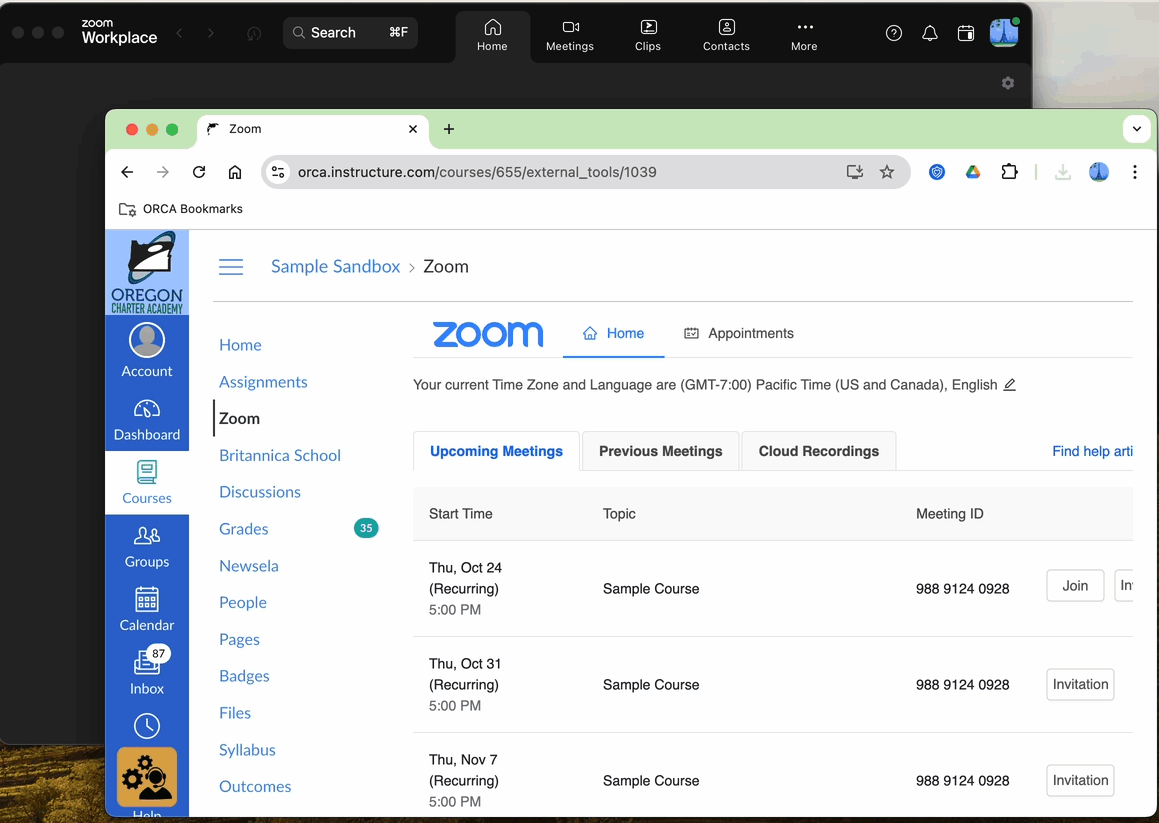Open settings gear in Zoom Workplace
Screen dimensions: 1159x823
pos(1007,83)
